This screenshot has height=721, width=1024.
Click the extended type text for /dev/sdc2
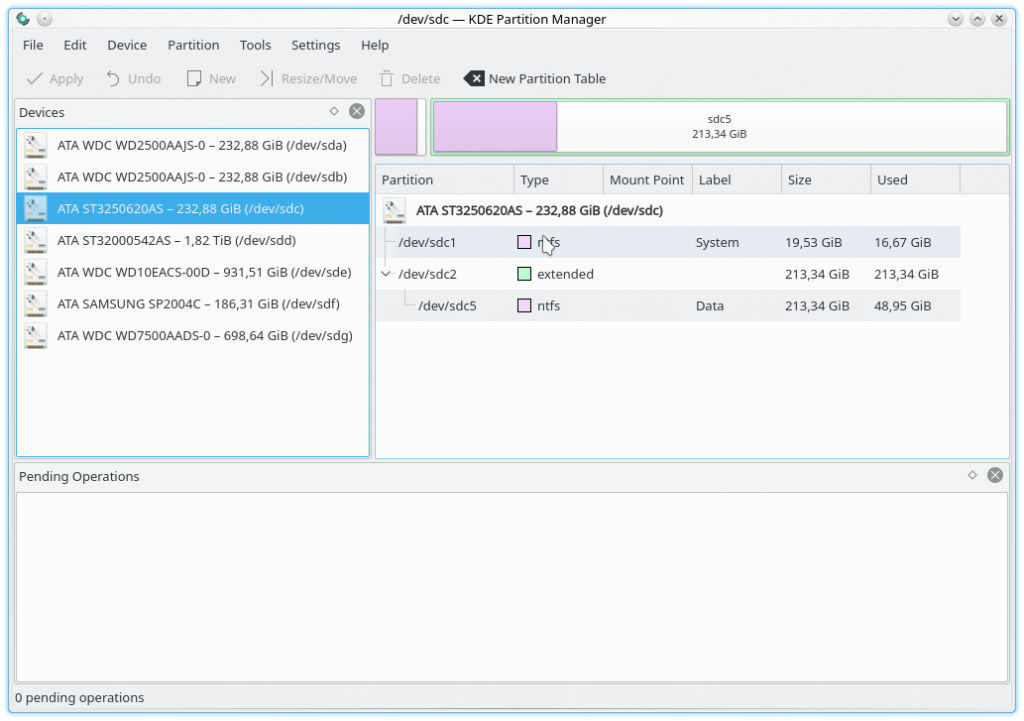565,274
